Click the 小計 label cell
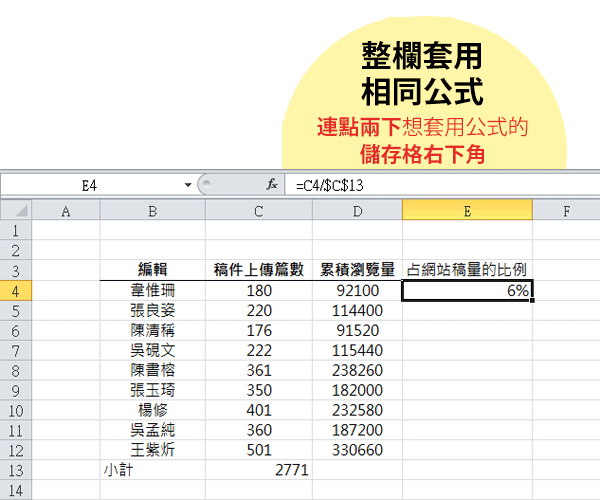600x500 pixels. [153, 470]
